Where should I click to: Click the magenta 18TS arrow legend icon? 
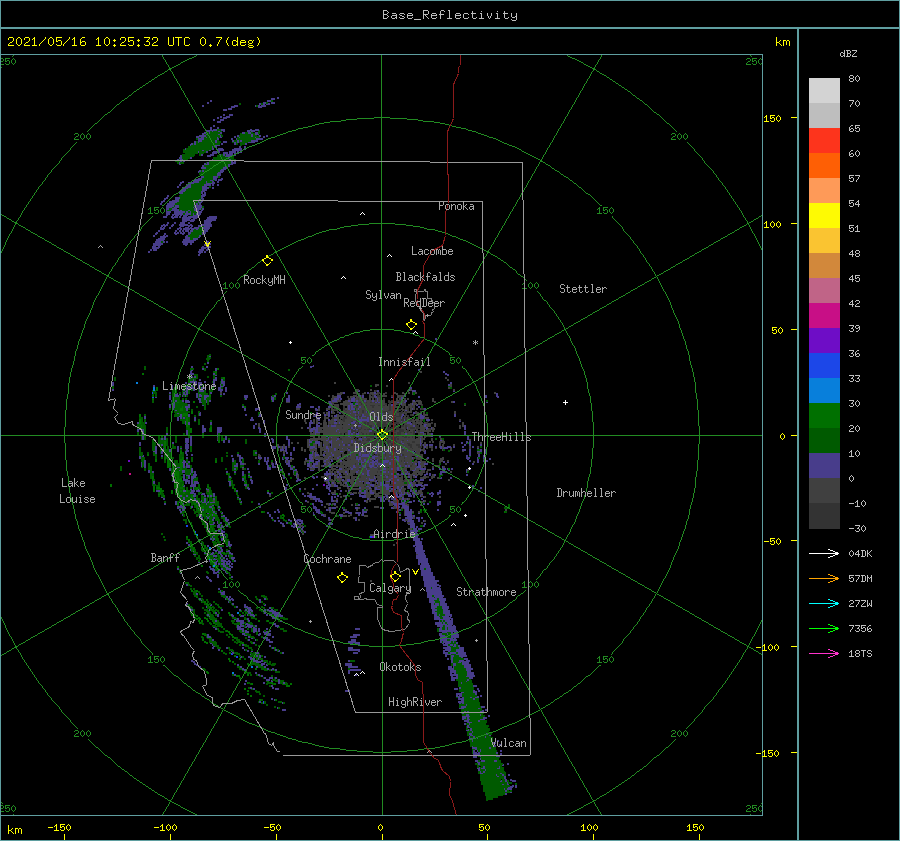(824, 653)
